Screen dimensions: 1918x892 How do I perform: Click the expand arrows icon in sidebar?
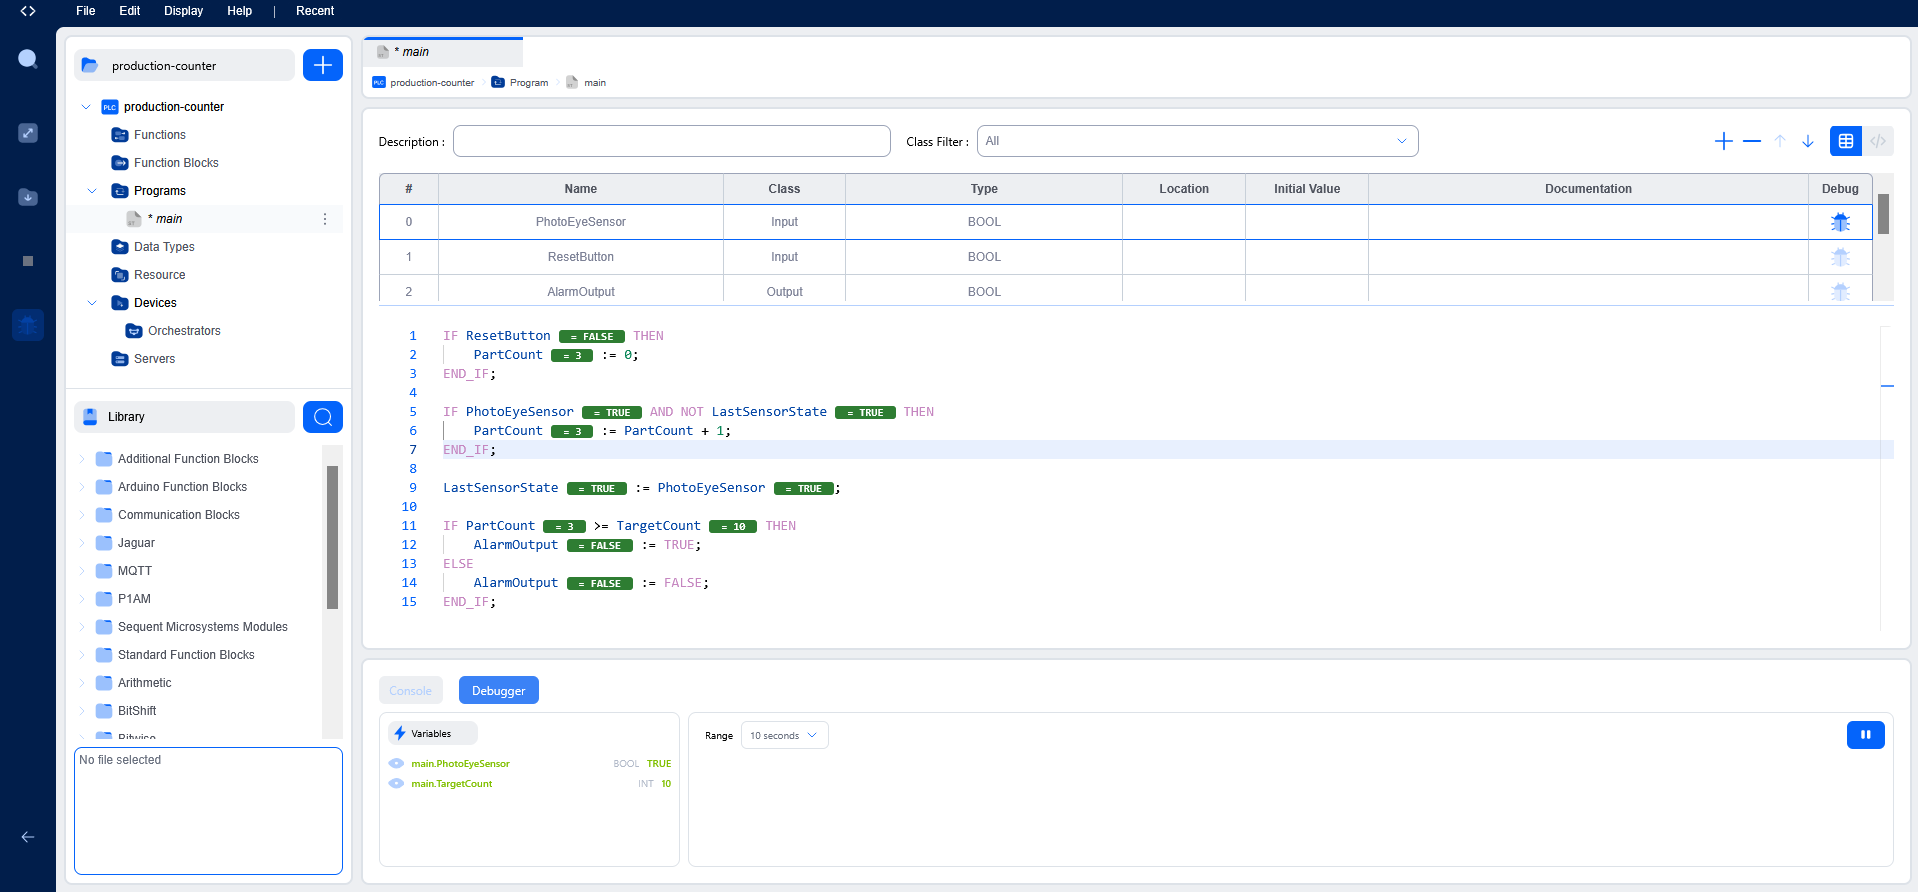pos(28,133)
